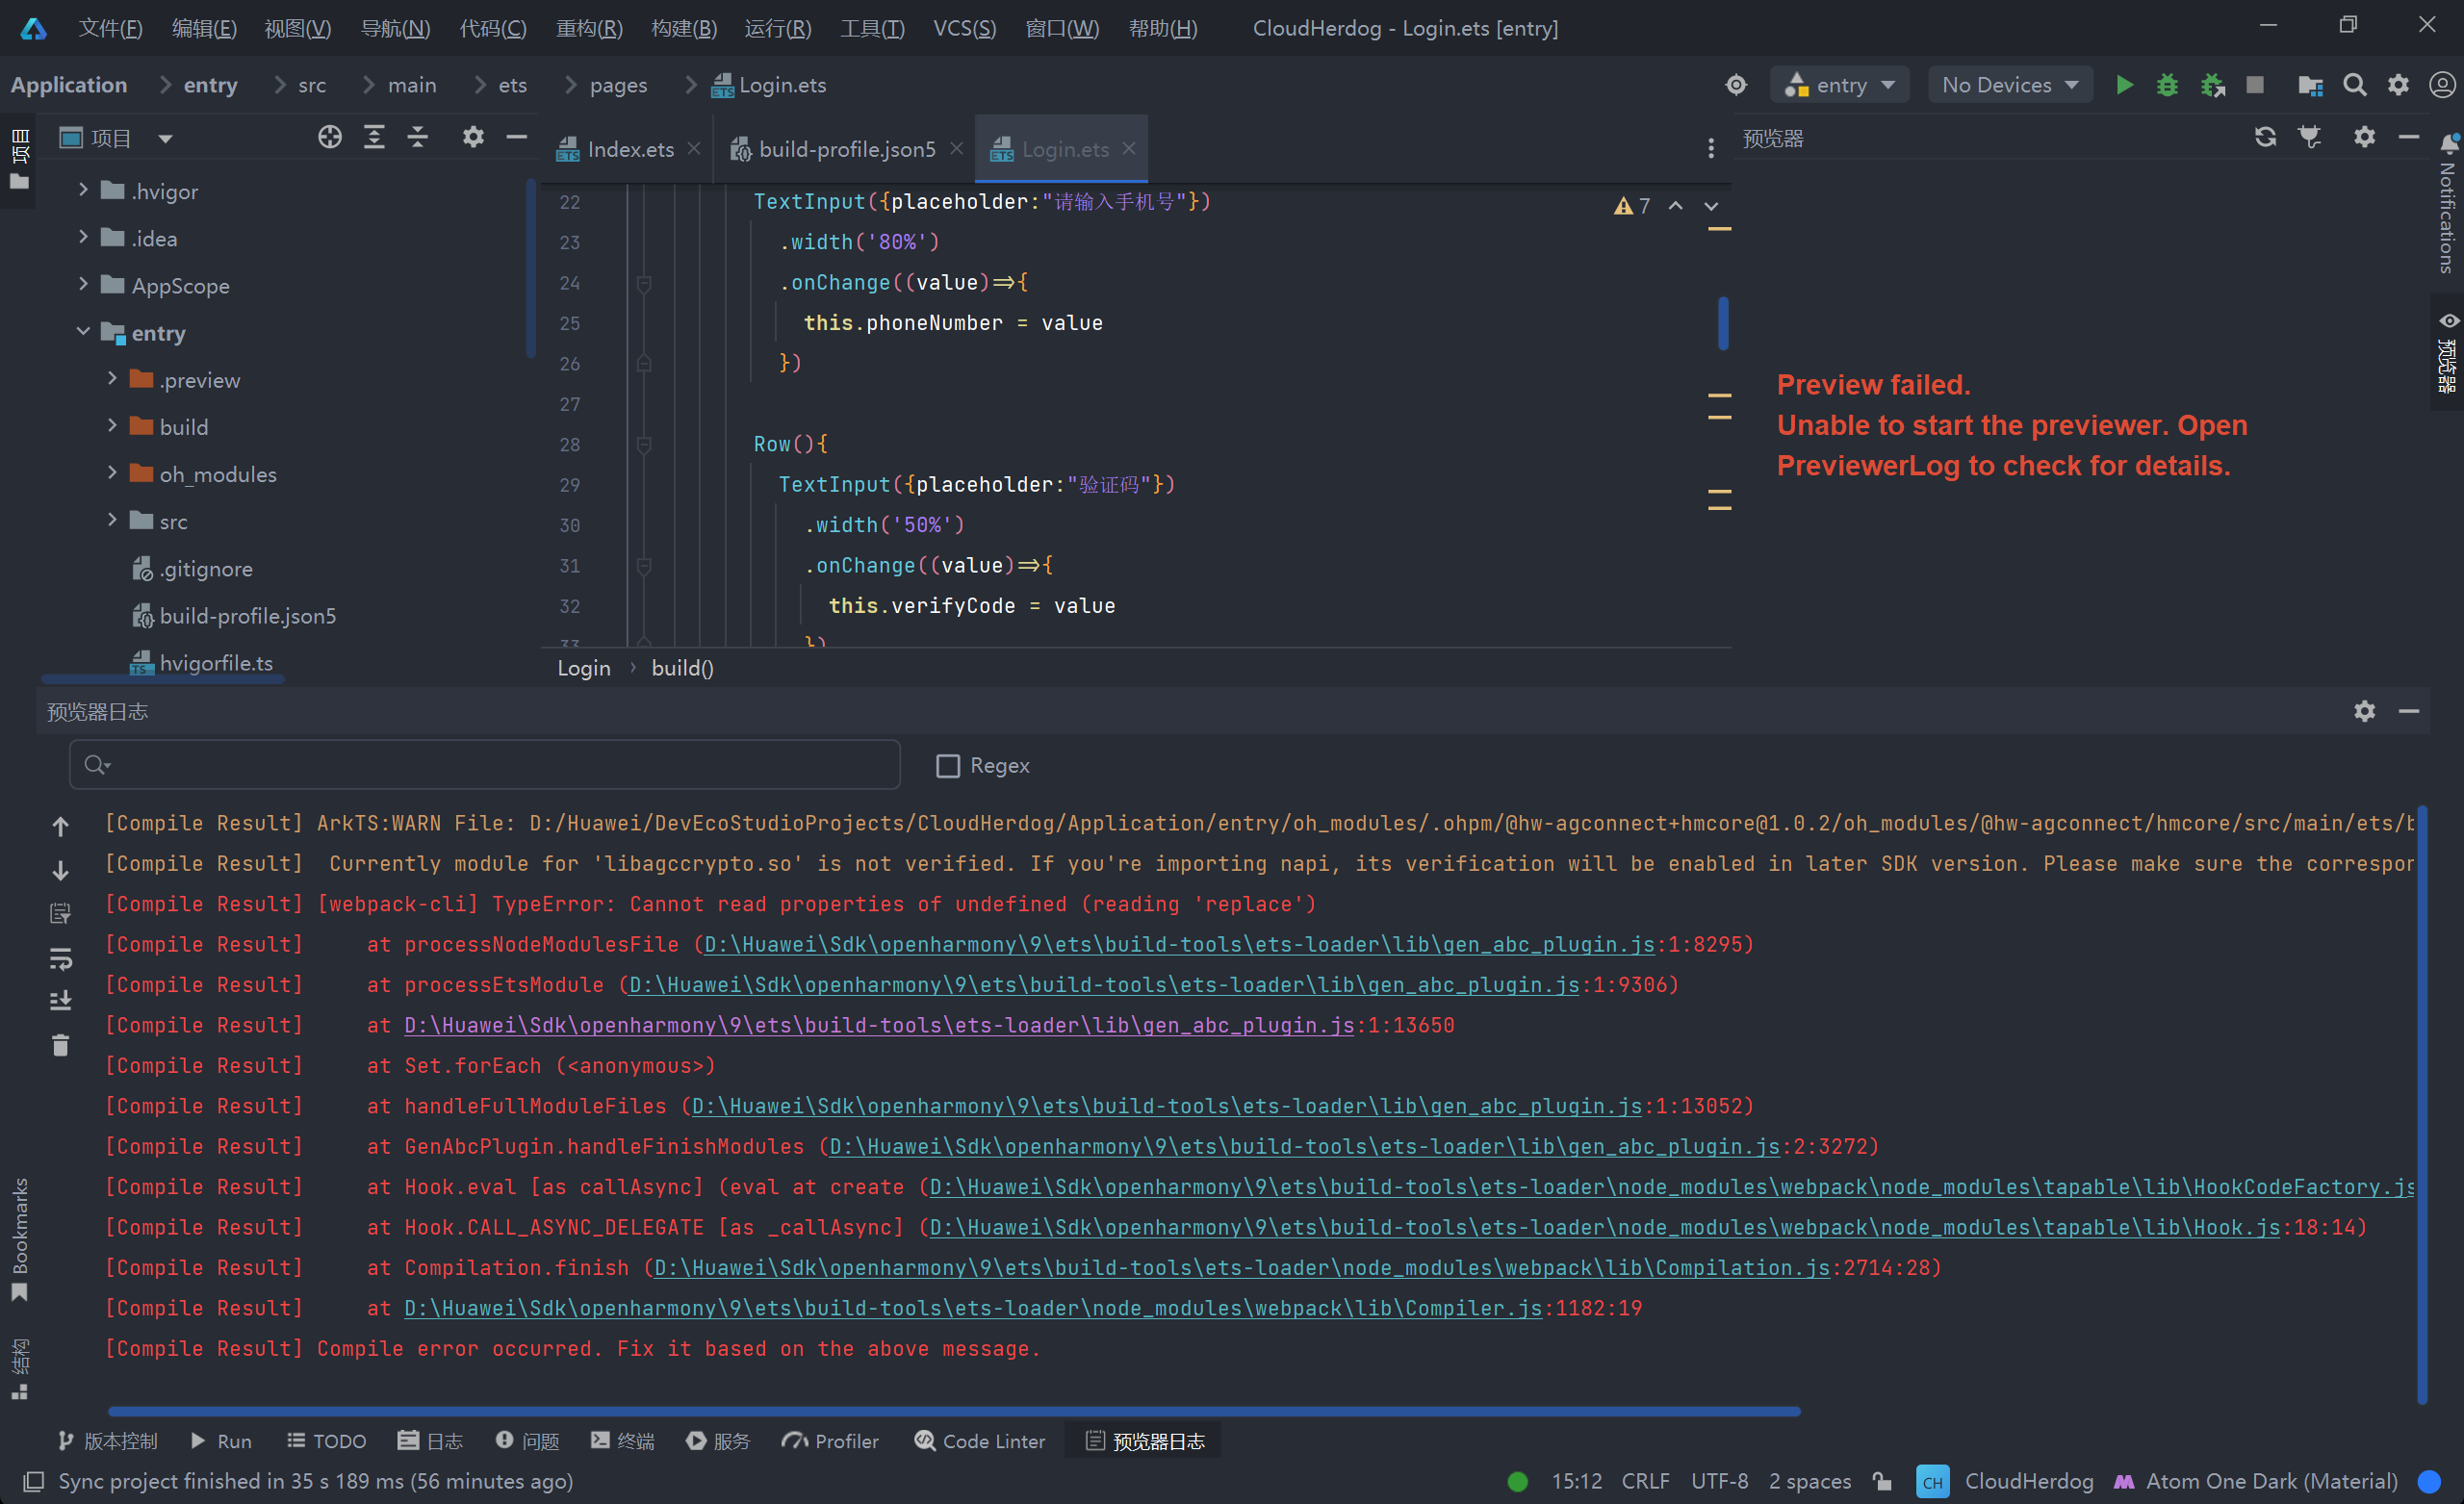The width and height of the screenshot is (2464, 1504).
Task: Open the Code Linter tool window
Action: 979,1441
